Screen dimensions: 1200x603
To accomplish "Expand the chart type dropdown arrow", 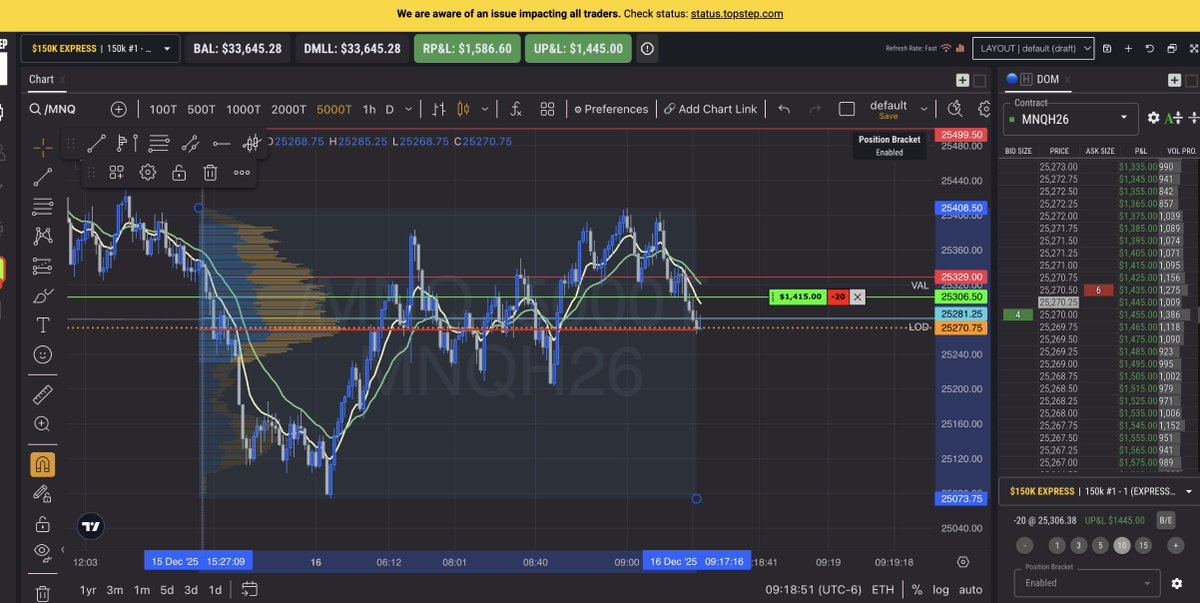I will pos(486,109).
